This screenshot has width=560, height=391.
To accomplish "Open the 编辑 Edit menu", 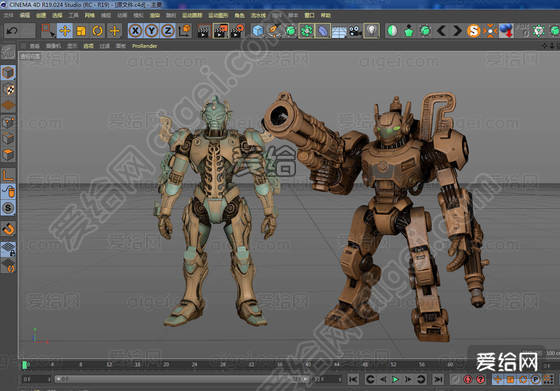I will tap(25, 15).
